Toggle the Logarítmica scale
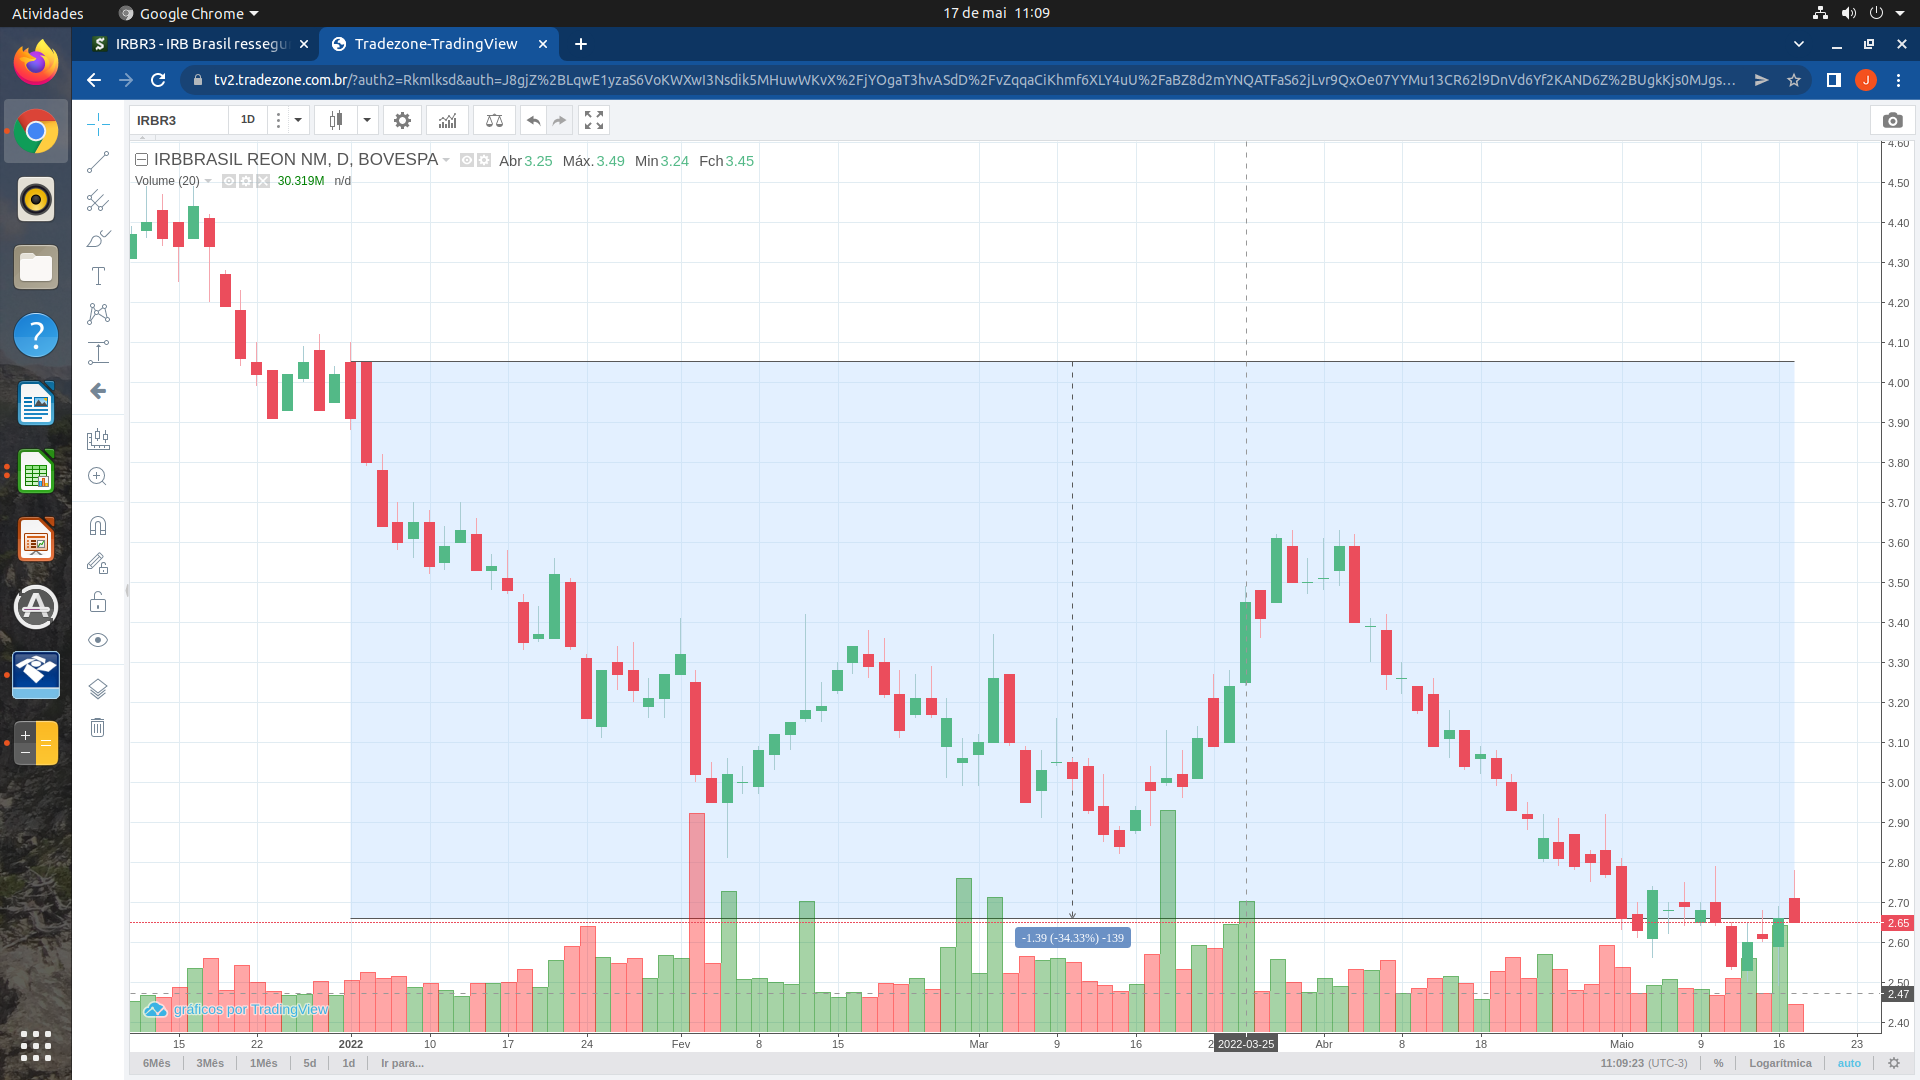Screen dimensions: 1920x1080 click(x=1780, y=1063)
